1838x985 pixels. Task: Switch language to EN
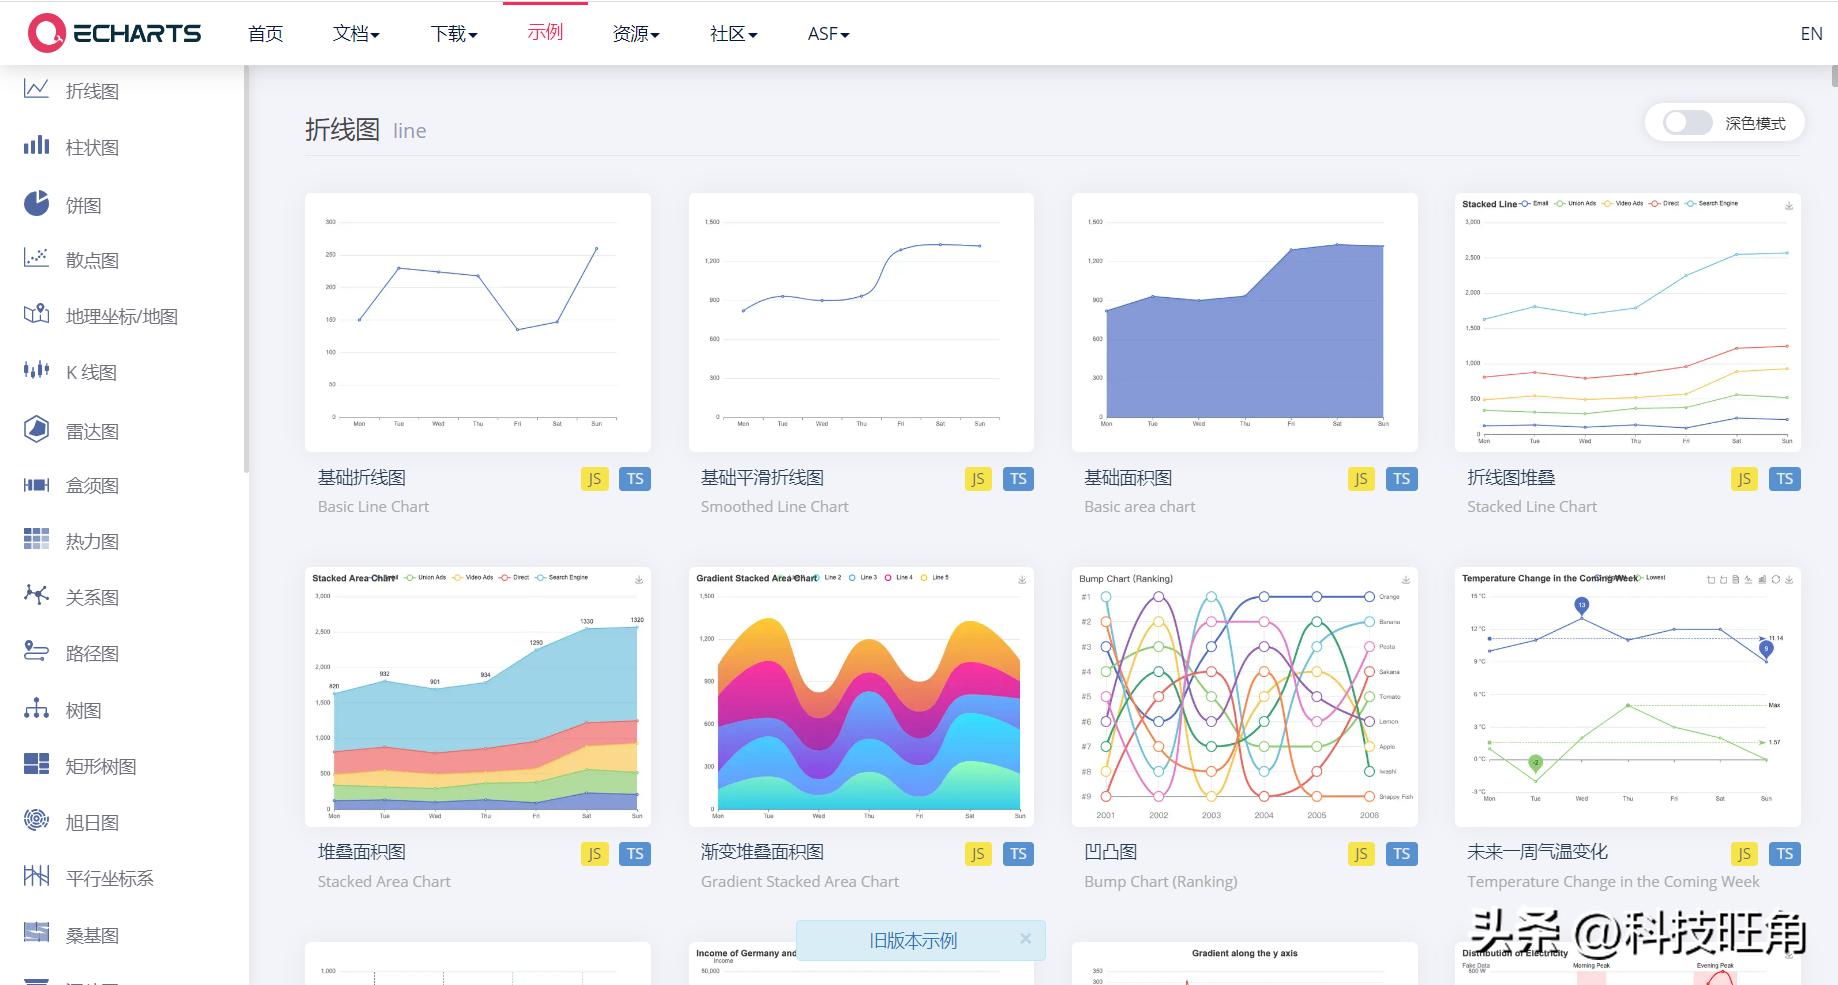[x=1810, y=33]
